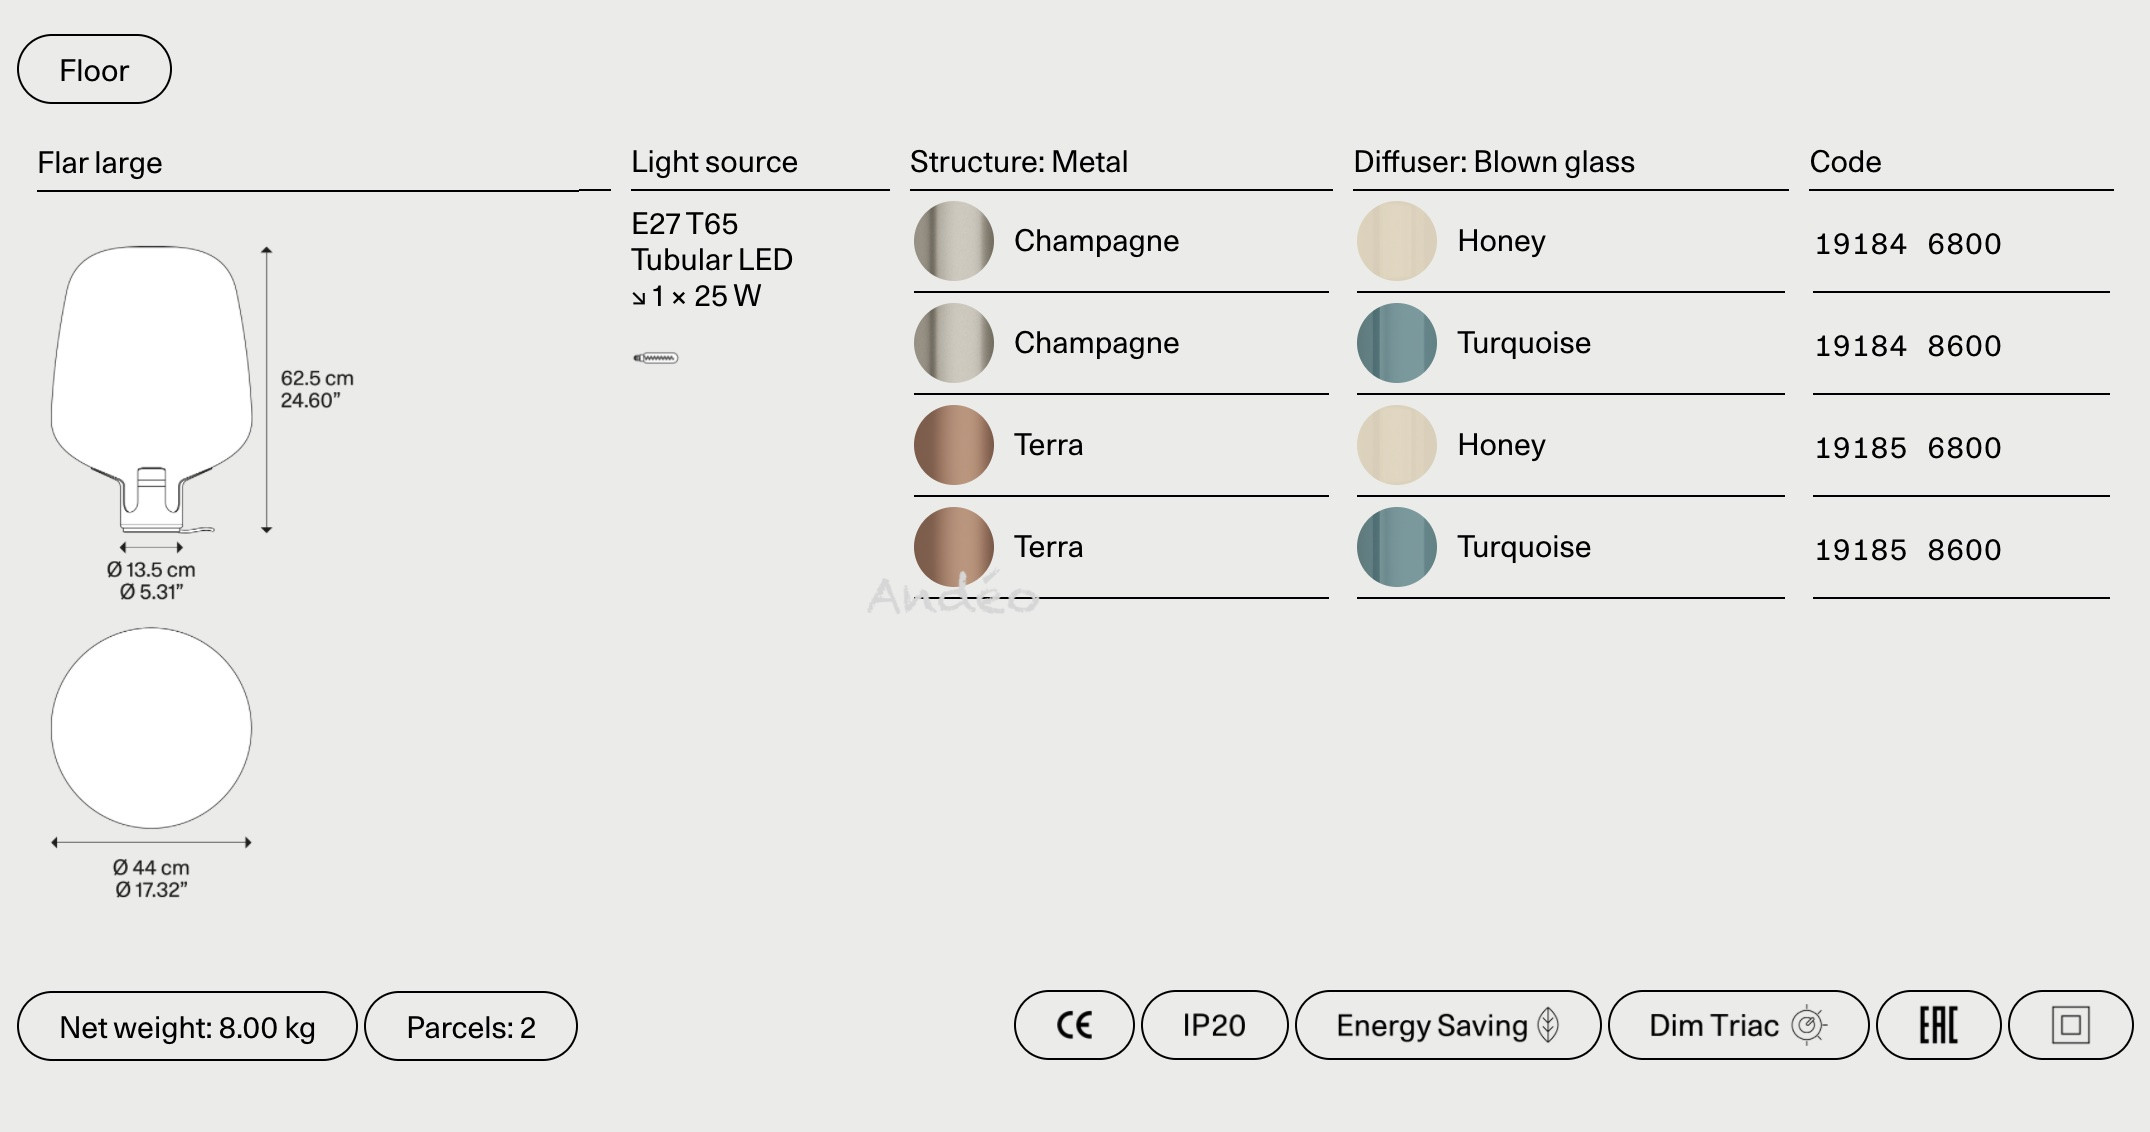Click code 19185 8600
The width and height of the screenshot is (2150, 1132).
pyautogui.click(x=1908, y=550)
